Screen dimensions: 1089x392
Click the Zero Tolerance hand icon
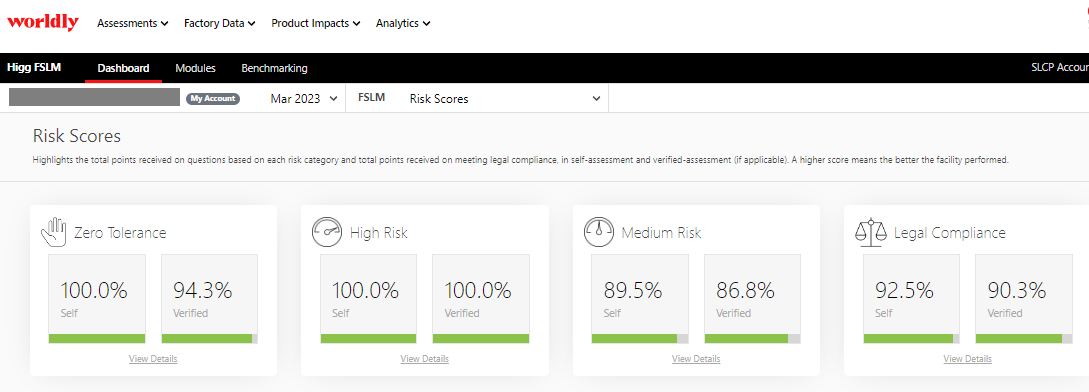(x=53, y=232)
